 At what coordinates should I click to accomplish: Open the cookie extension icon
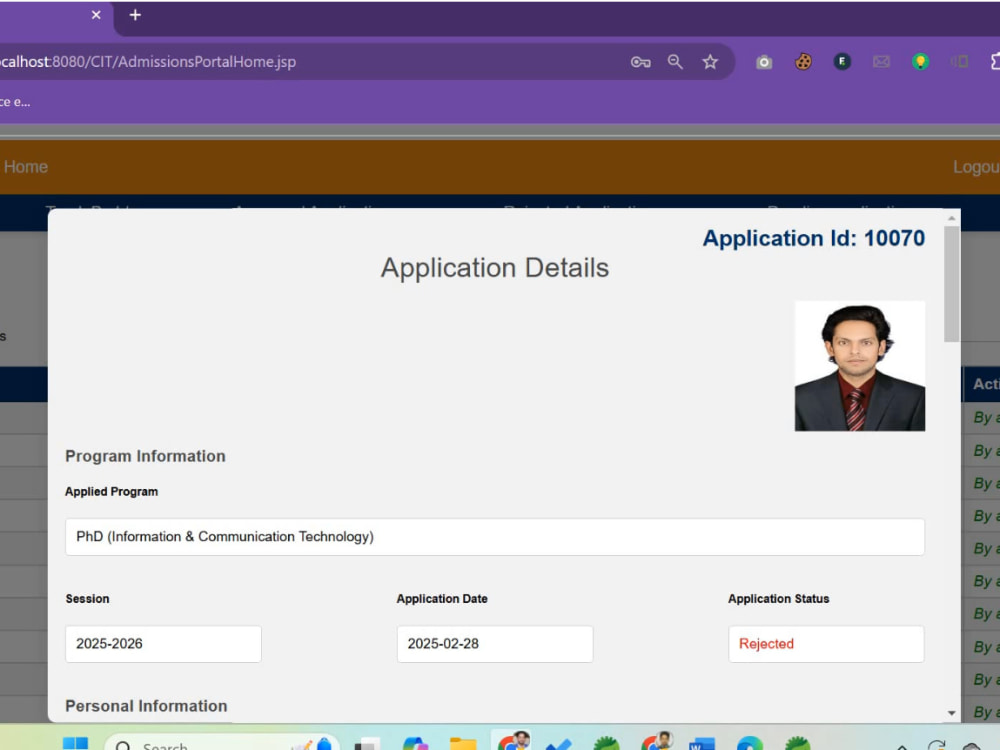point(803,62)
